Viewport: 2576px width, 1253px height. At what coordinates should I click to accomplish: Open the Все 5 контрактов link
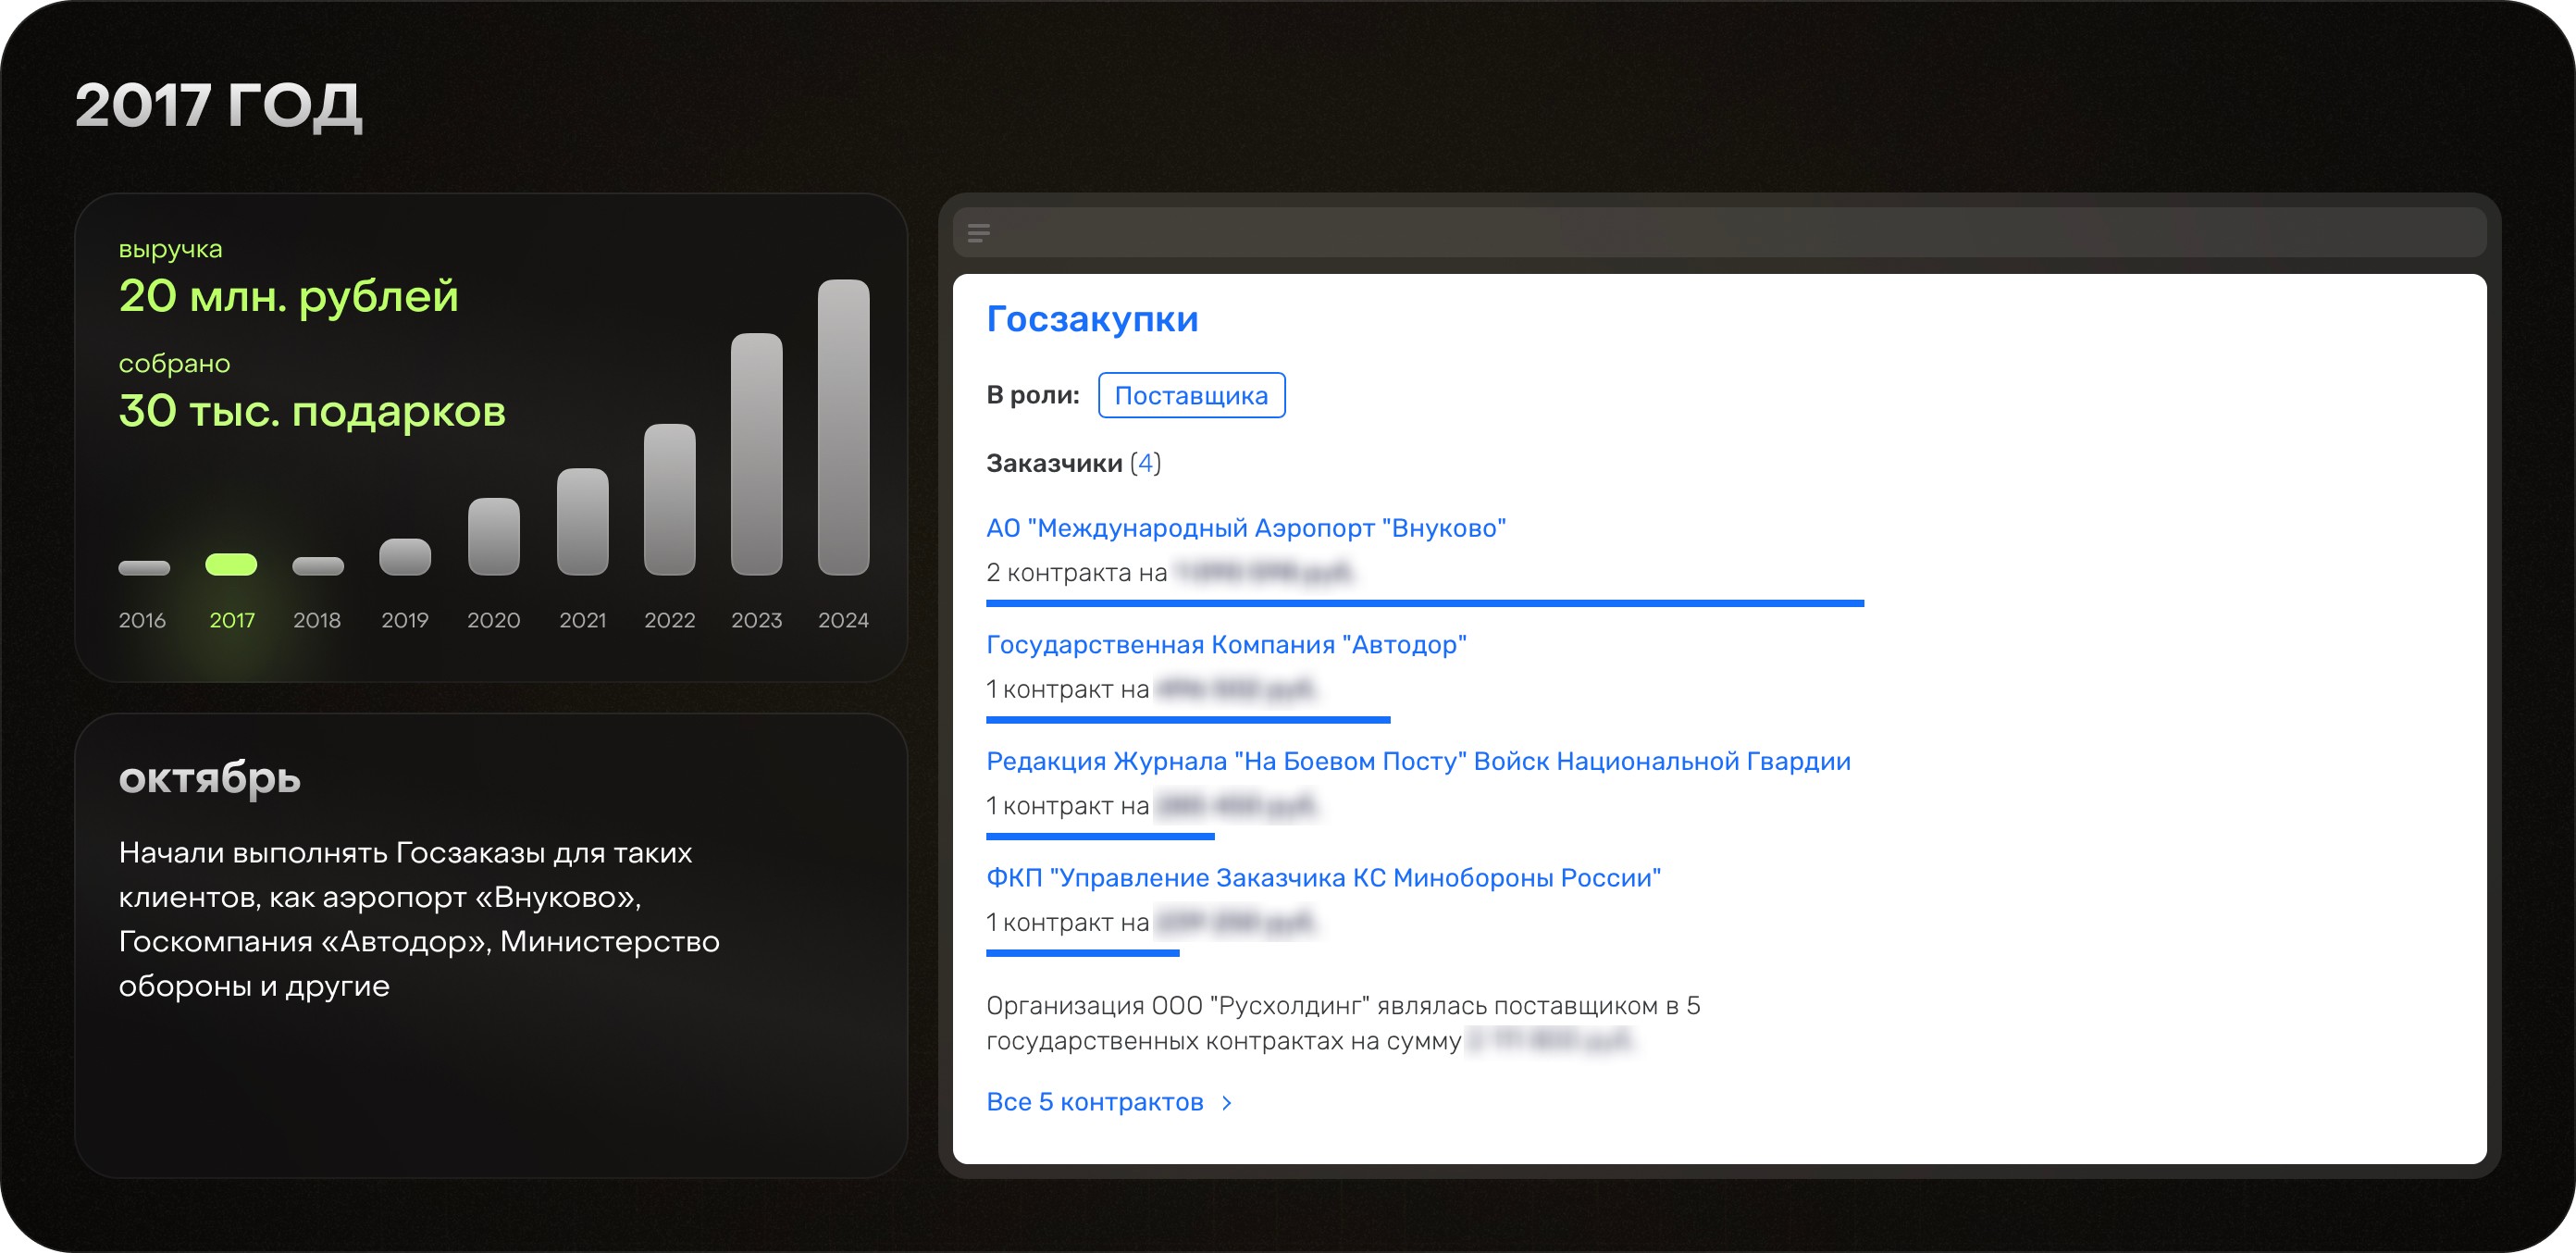pyautogui.click(x=1094, y=1102)
